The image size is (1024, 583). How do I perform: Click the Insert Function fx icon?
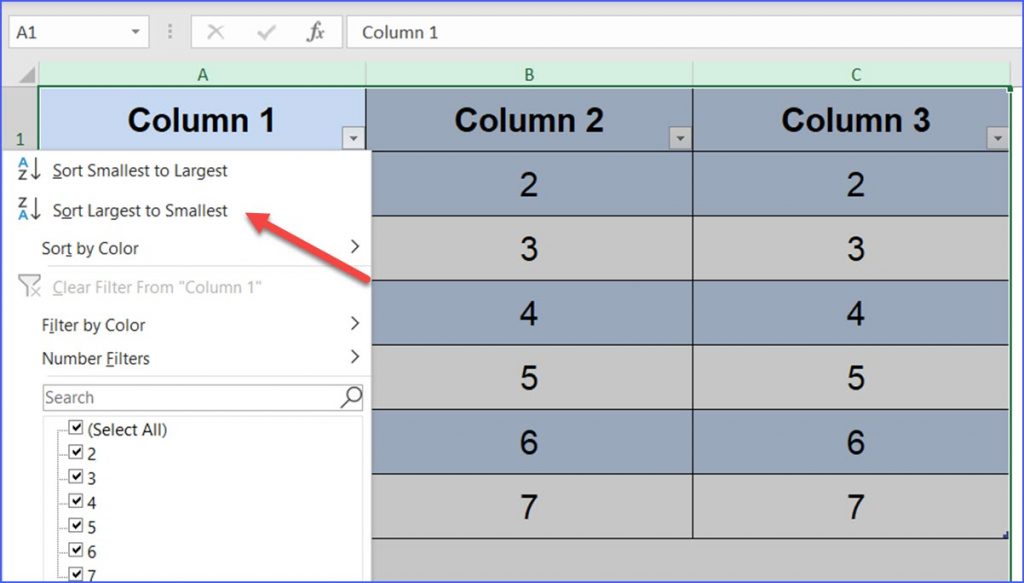tap(314, 31)
